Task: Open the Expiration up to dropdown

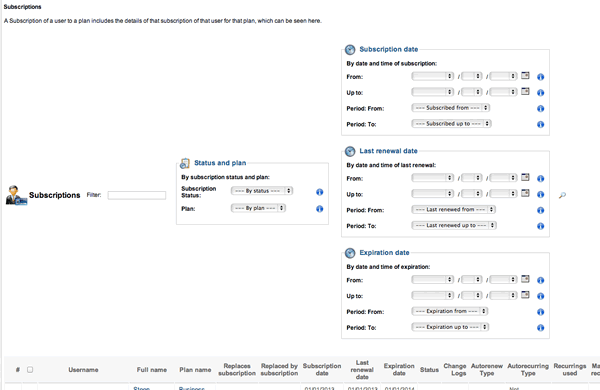Action: click(450, 327)
